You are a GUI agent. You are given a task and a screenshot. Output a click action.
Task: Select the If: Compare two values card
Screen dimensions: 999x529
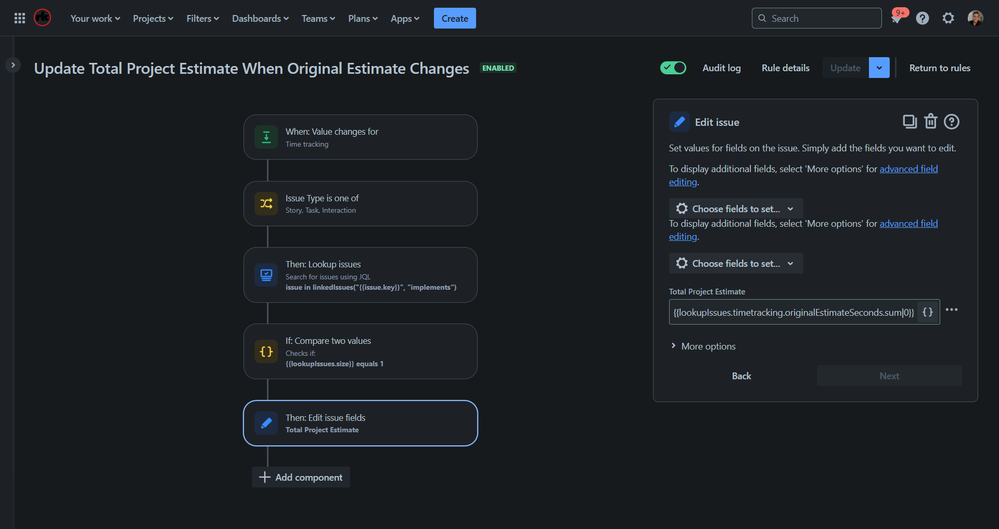tap(361, 351)
